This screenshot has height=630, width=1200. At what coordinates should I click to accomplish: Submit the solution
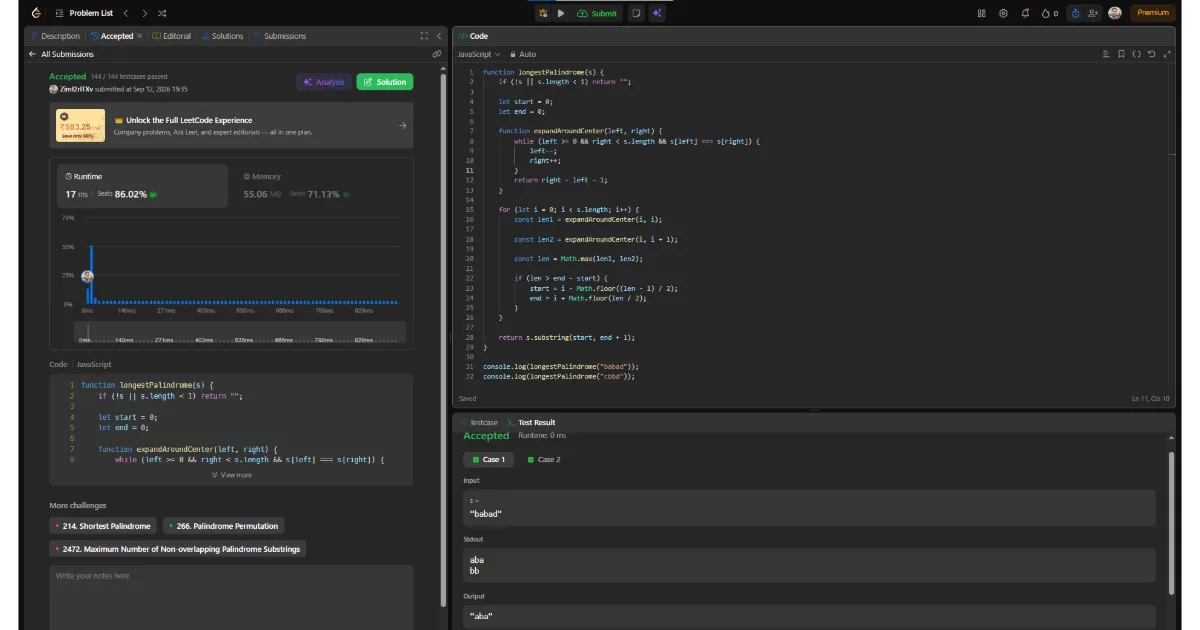[x=597, y=13]
